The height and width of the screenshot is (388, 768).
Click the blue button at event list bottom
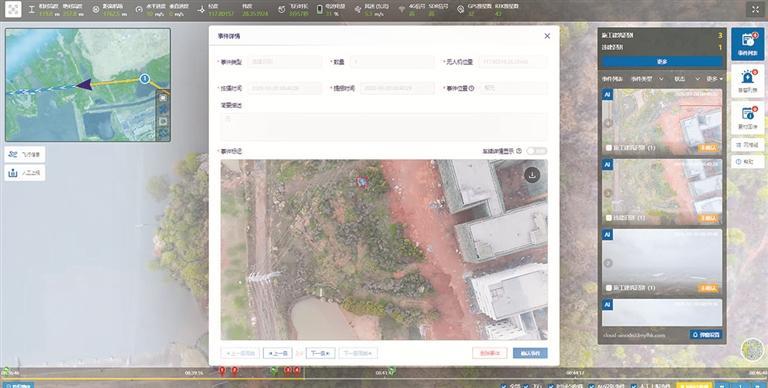(x=705, y=335)
